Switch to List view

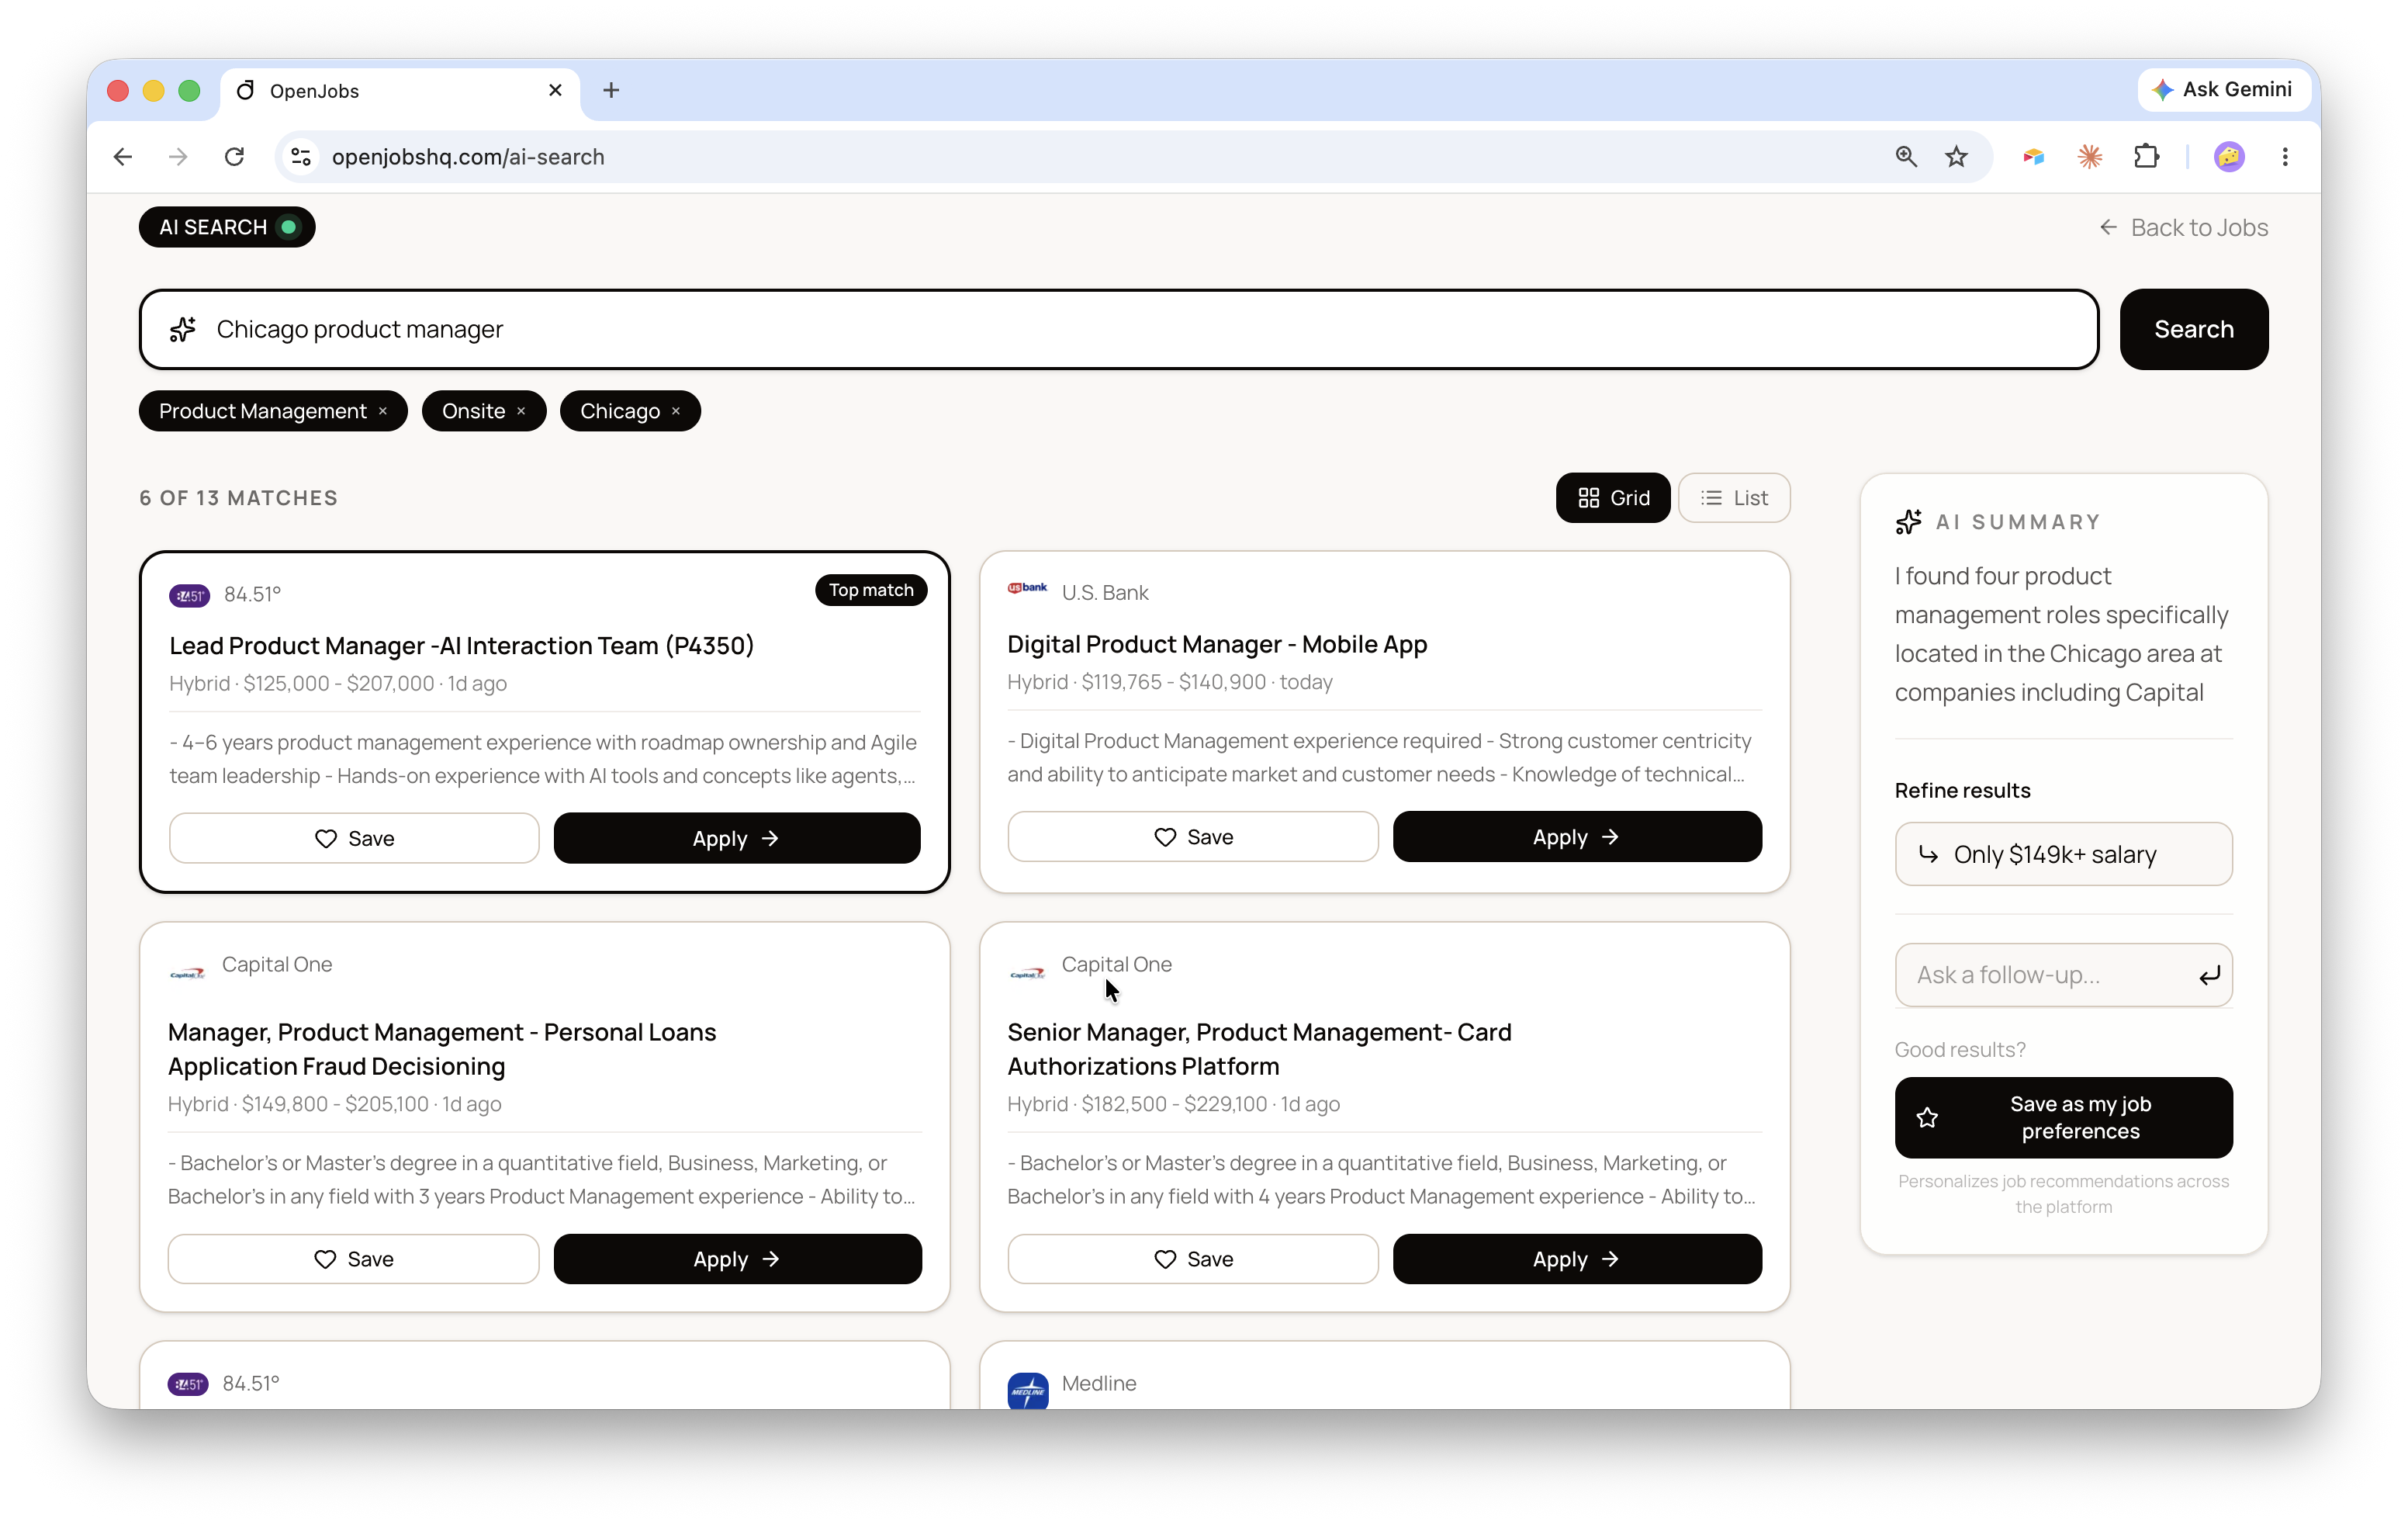click(1734, 498)
